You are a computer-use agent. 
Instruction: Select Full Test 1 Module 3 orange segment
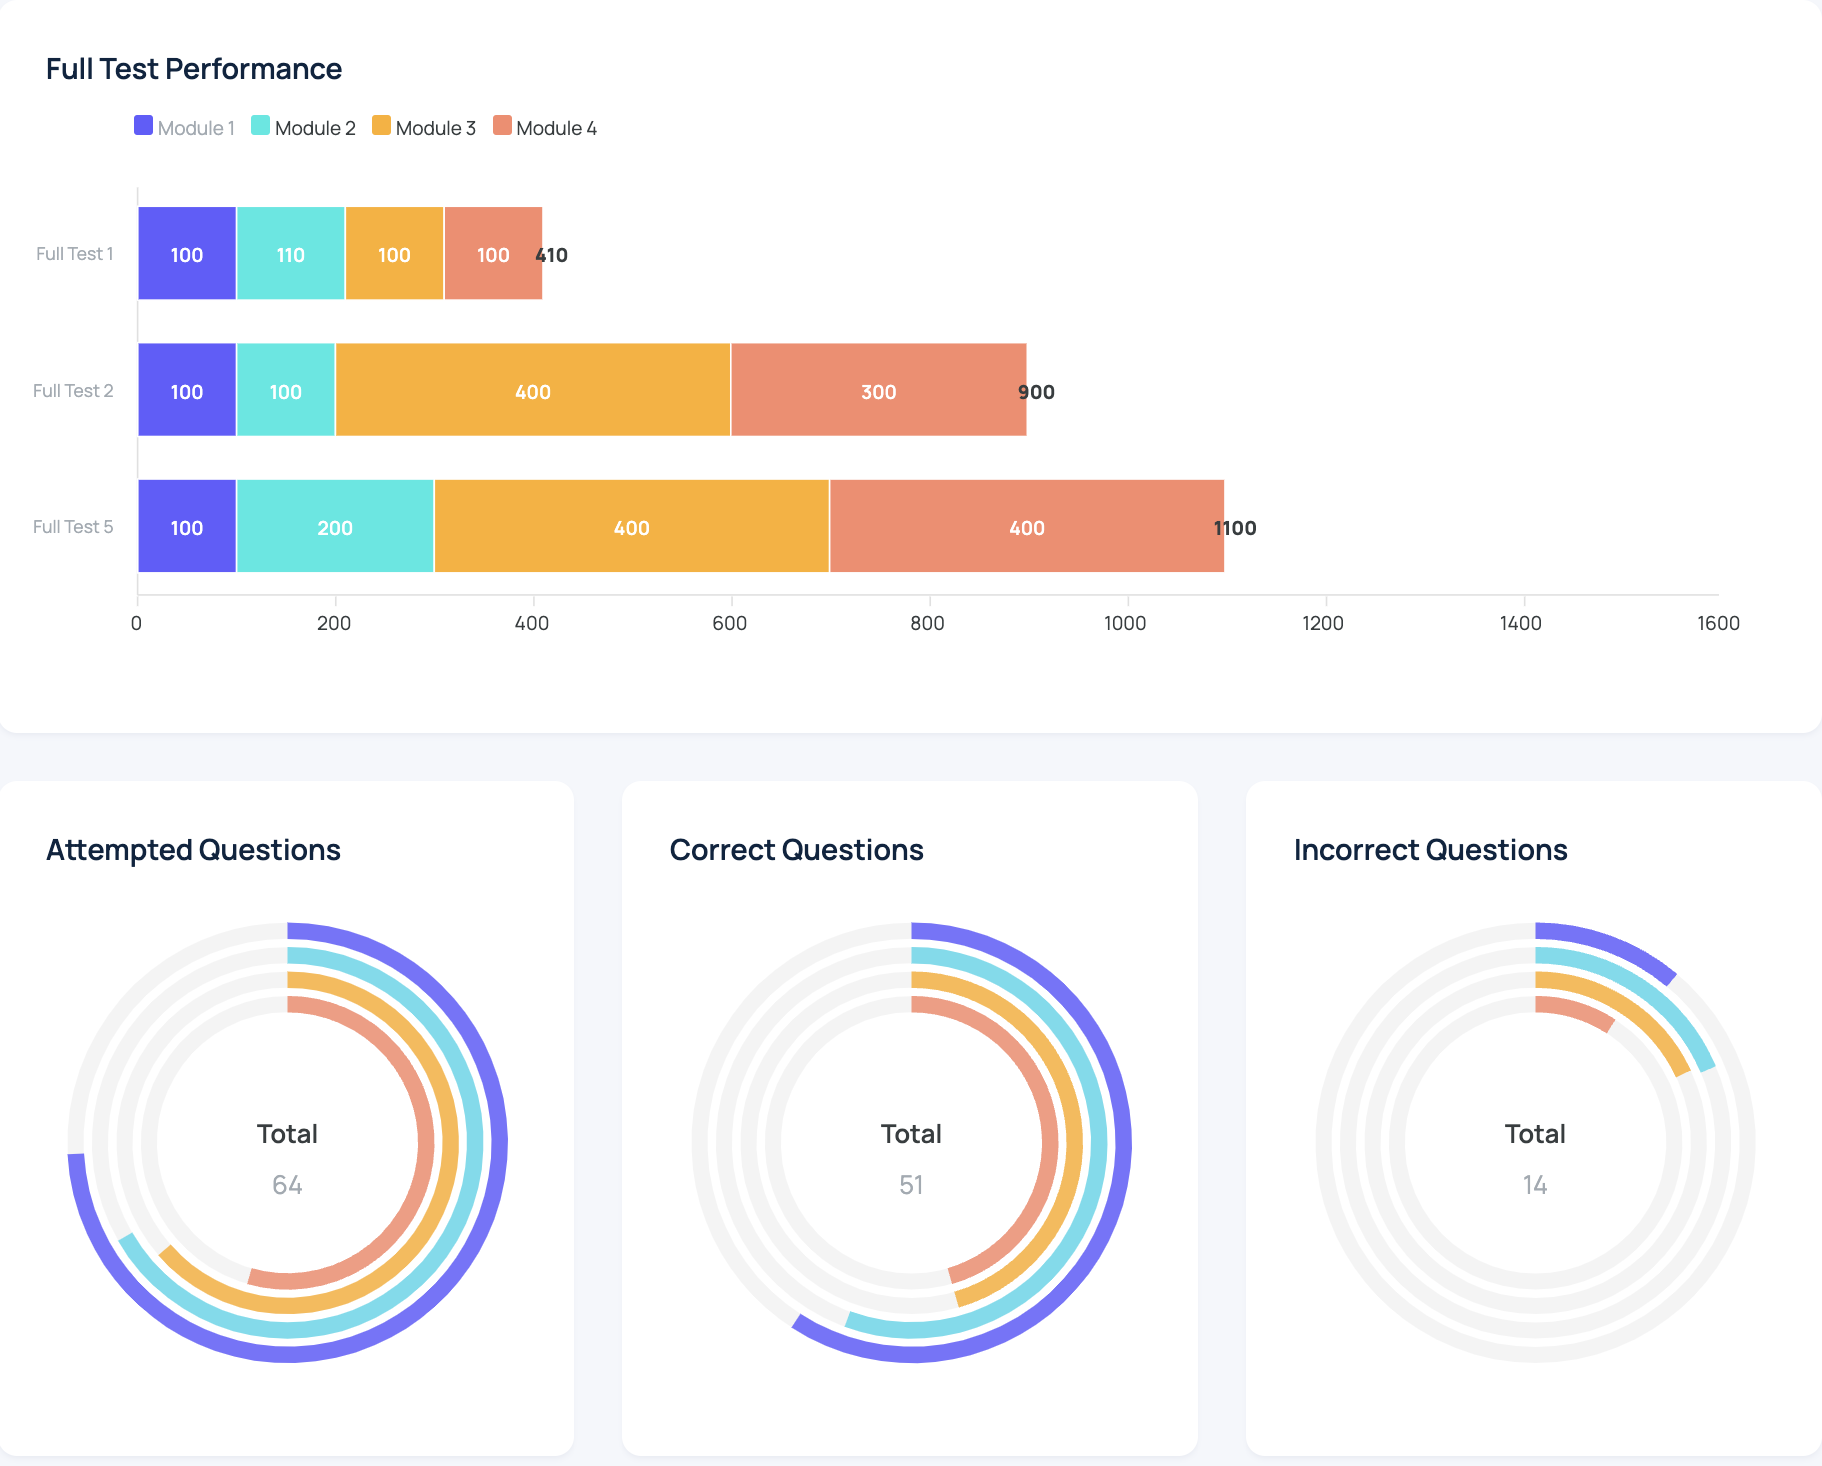point(394,253)
